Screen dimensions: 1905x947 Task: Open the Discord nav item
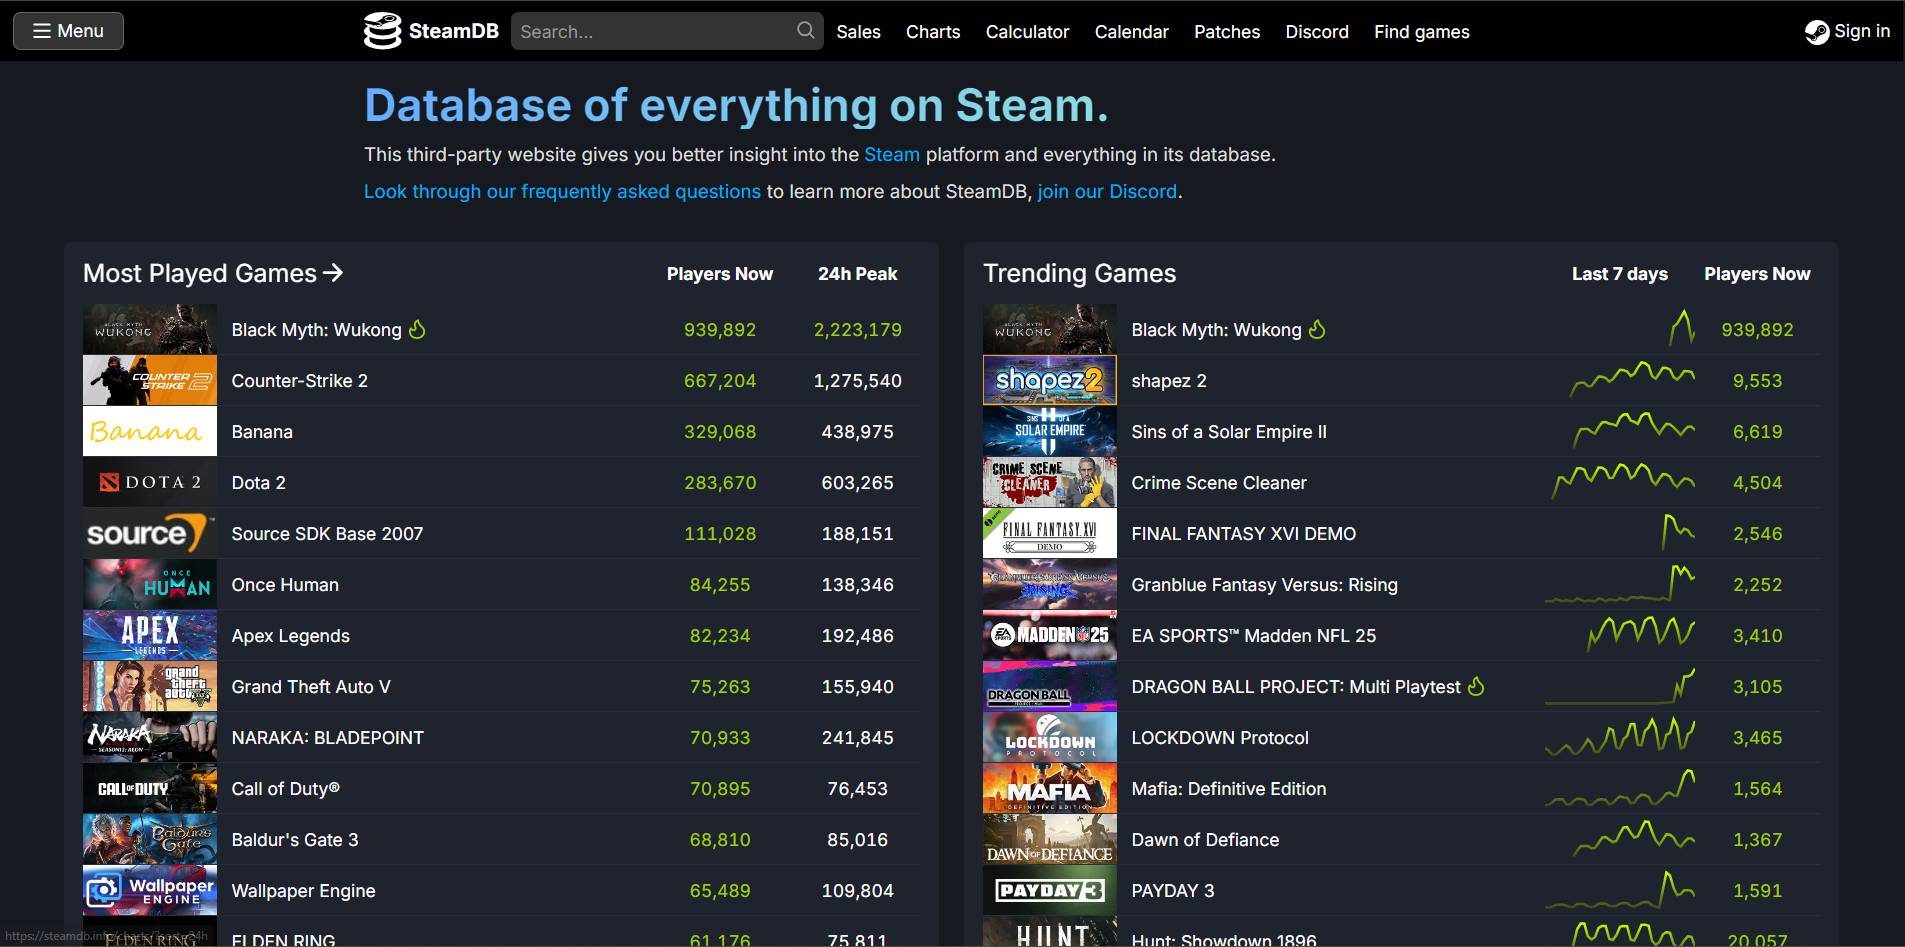(1317, 32)
